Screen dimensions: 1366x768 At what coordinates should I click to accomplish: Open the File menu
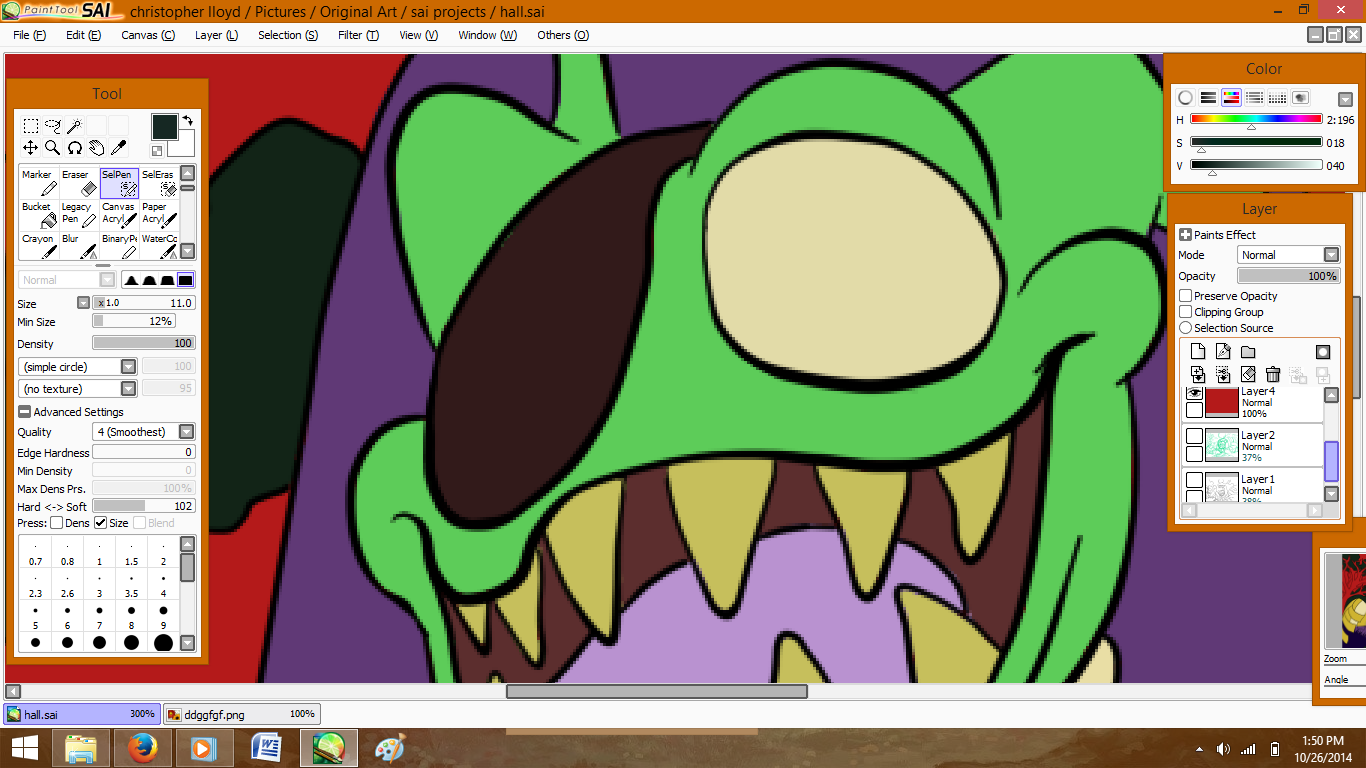(30, 35)
